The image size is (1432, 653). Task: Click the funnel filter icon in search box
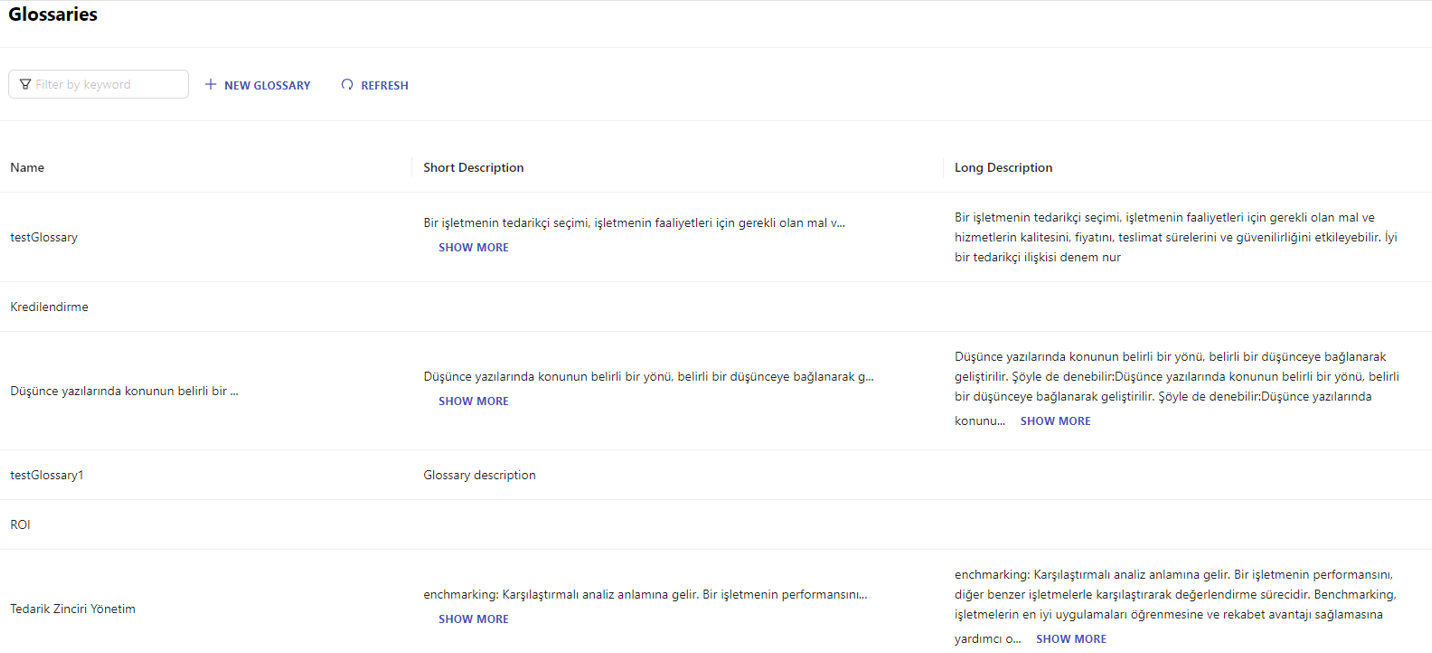25,85
